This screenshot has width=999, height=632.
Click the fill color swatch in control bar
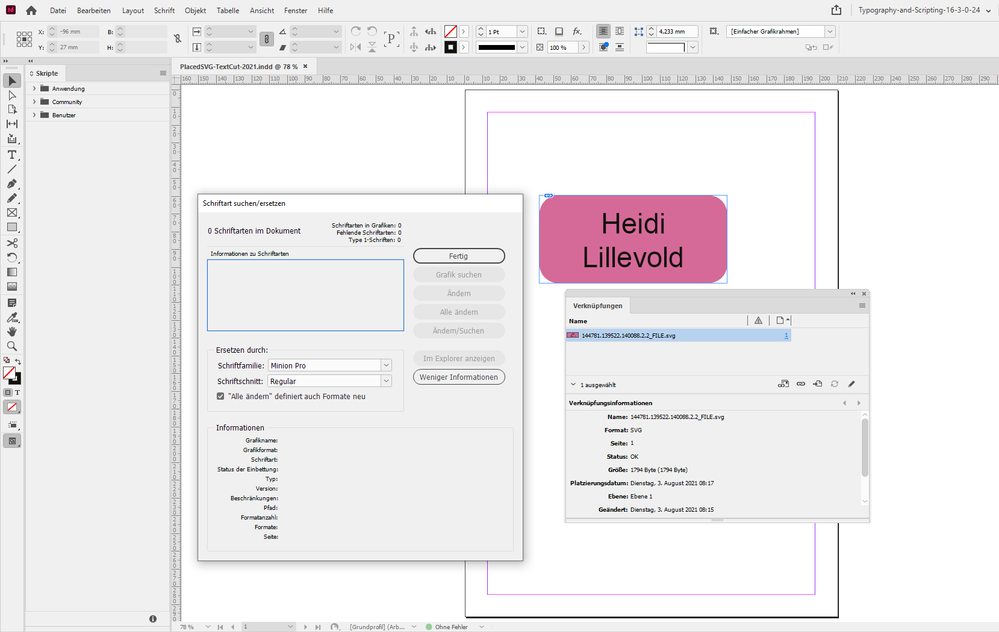450,31
